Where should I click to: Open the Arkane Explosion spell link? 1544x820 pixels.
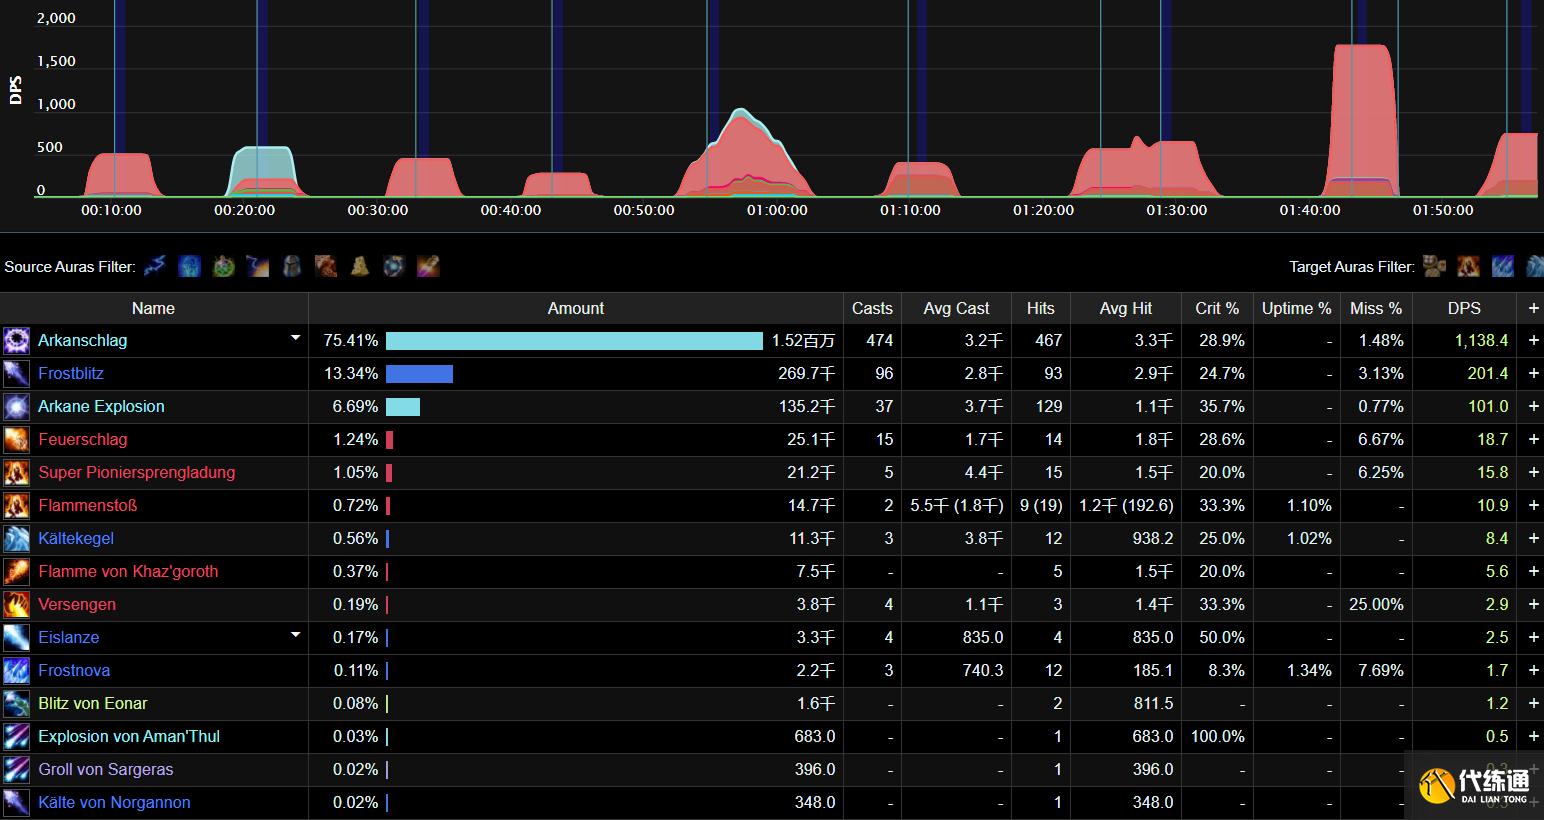(101, 407)
